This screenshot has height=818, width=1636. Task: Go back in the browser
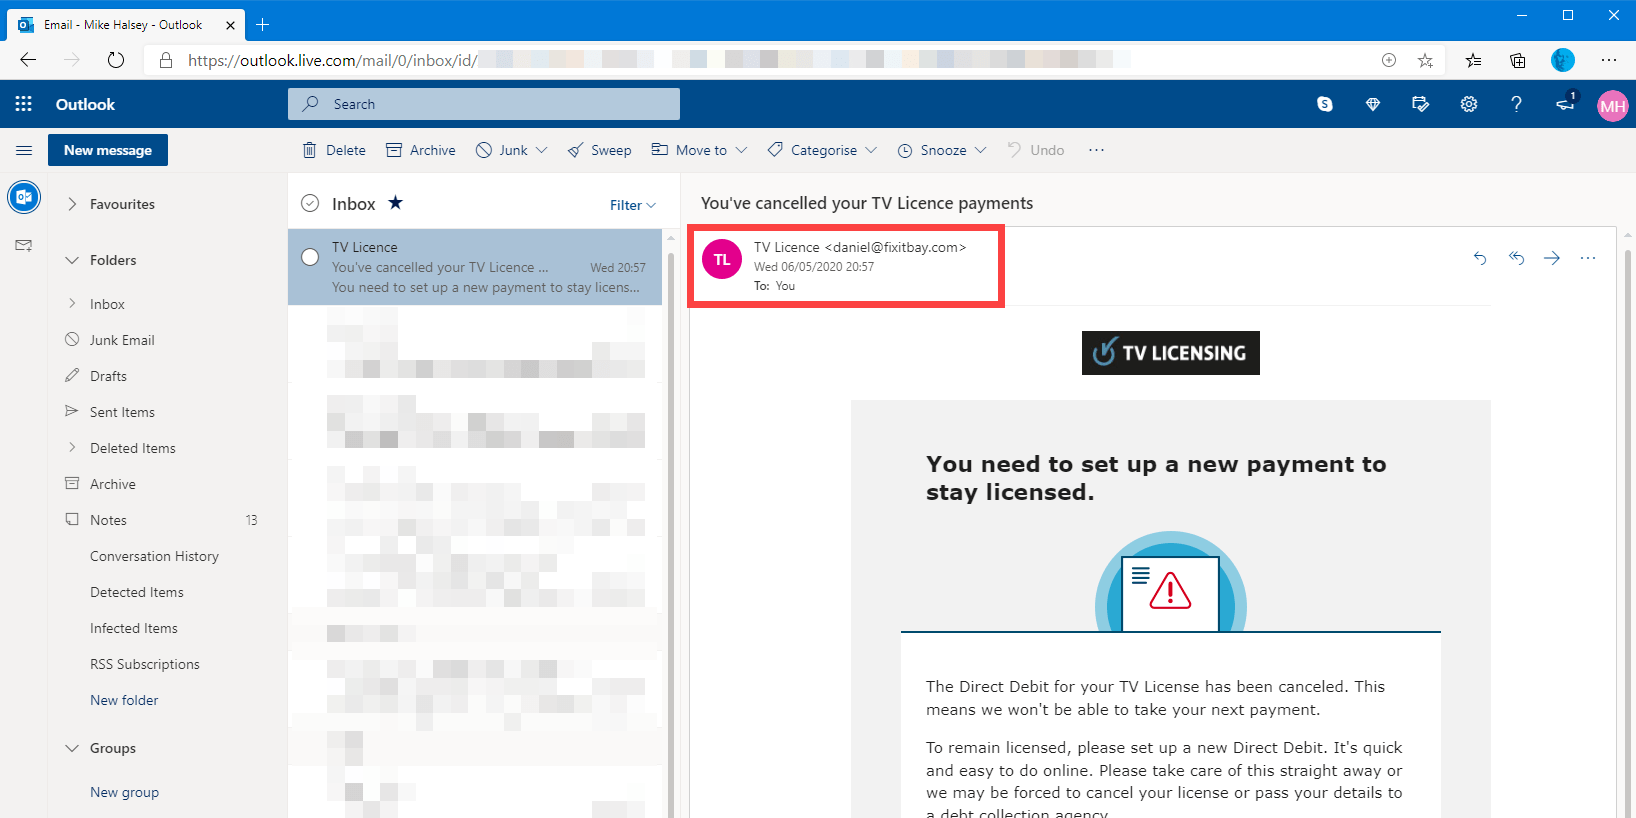(28, 60)
